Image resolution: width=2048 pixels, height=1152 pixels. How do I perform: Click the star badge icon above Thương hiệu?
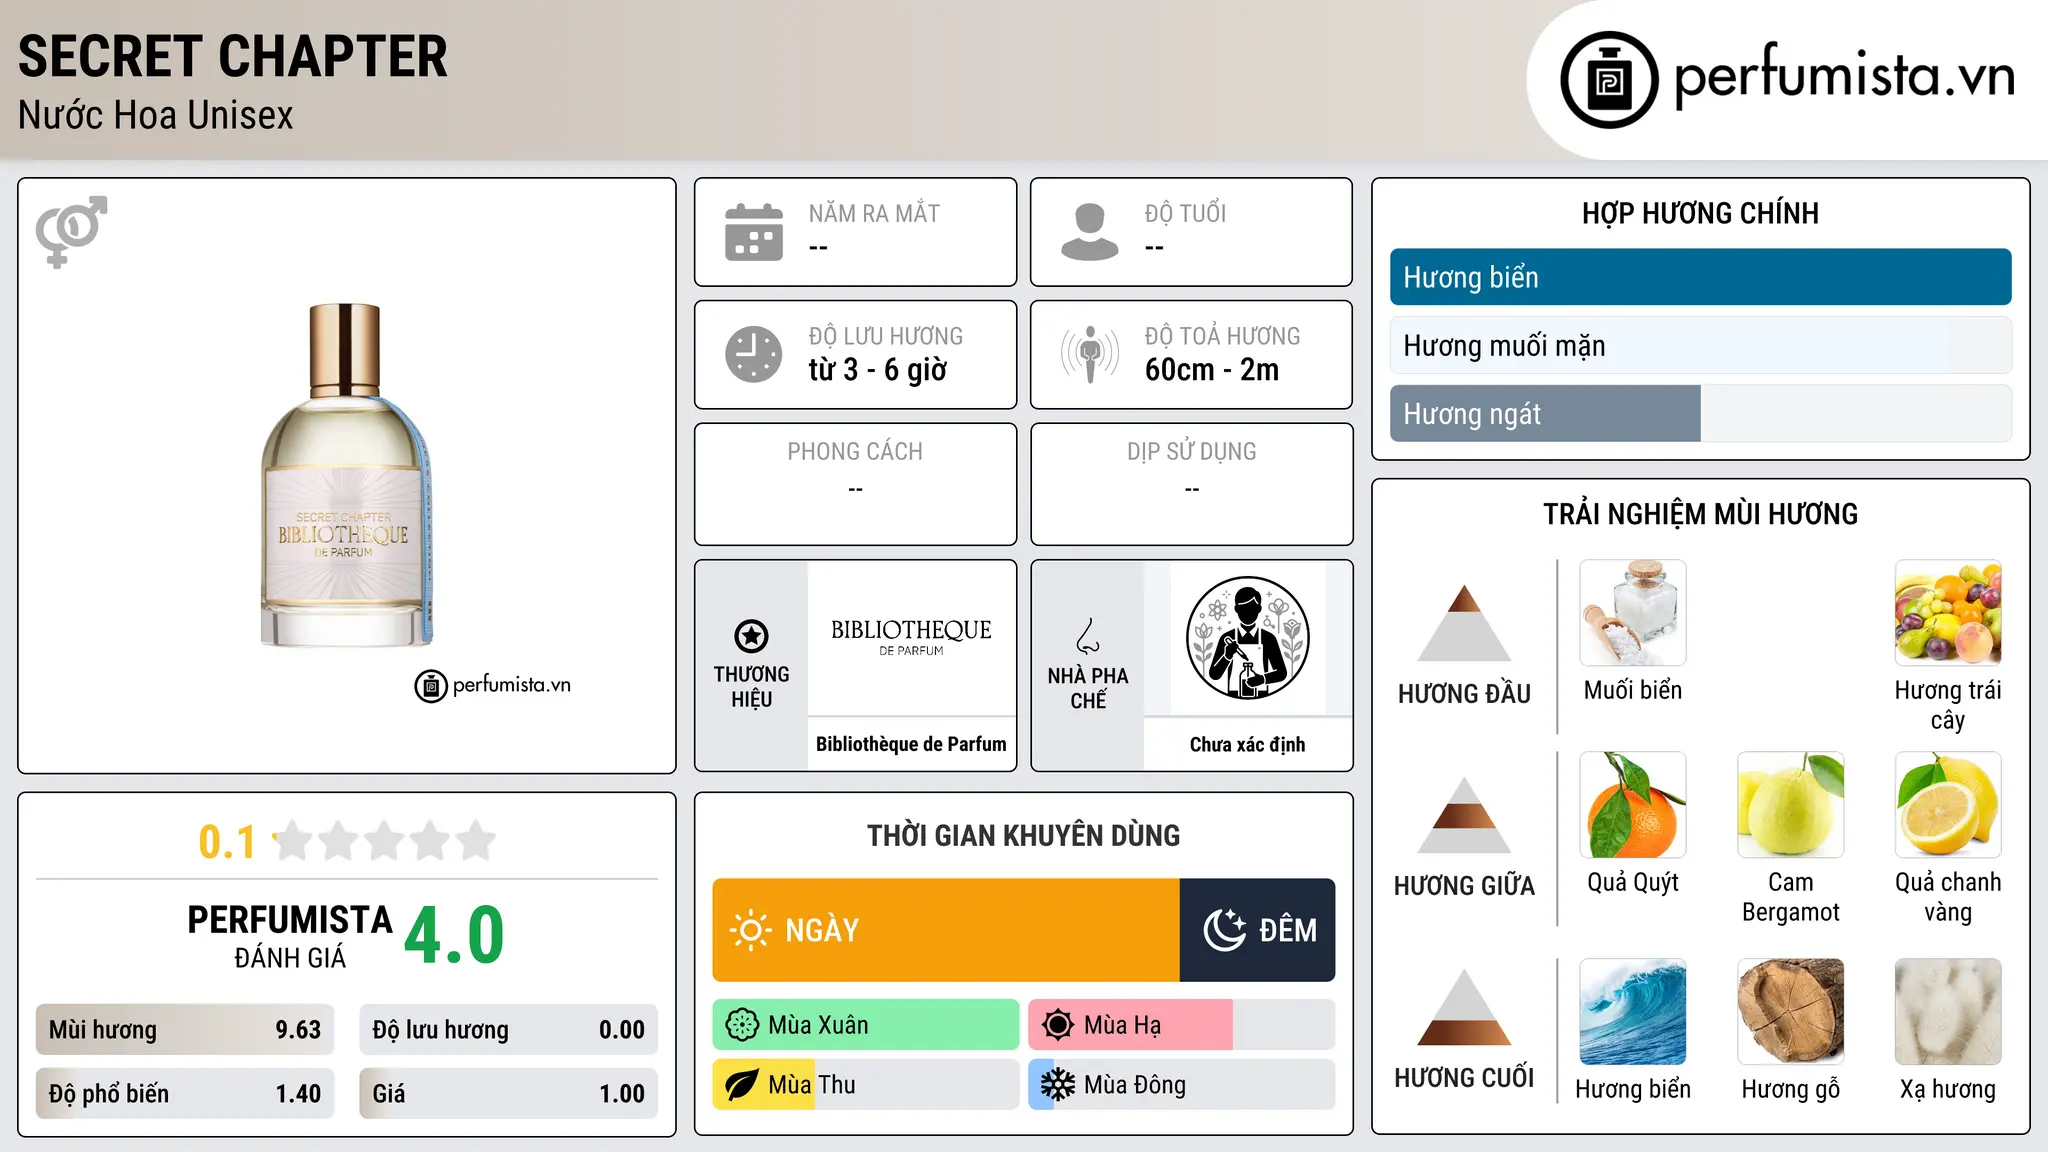751,636
